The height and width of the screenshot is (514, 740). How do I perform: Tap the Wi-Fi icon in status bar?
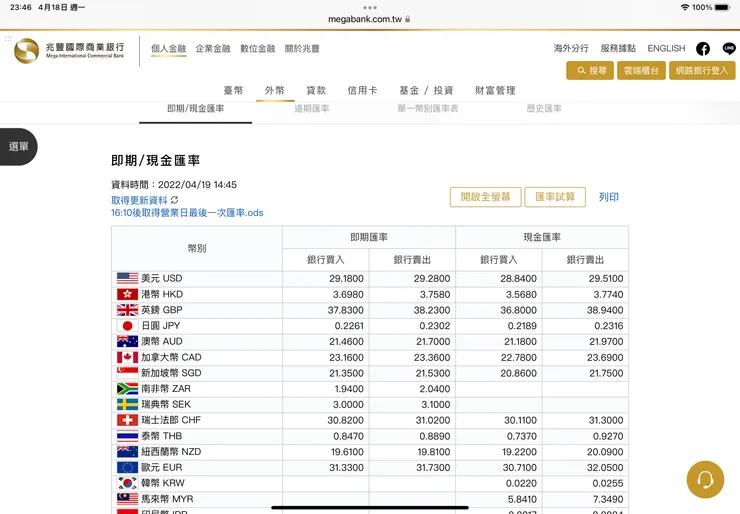[x=685, y=8]
